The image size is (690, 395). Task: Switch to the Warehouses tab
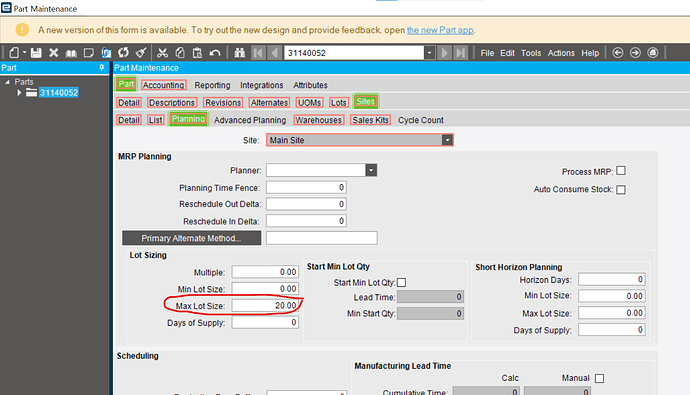(x=318, y=120)
